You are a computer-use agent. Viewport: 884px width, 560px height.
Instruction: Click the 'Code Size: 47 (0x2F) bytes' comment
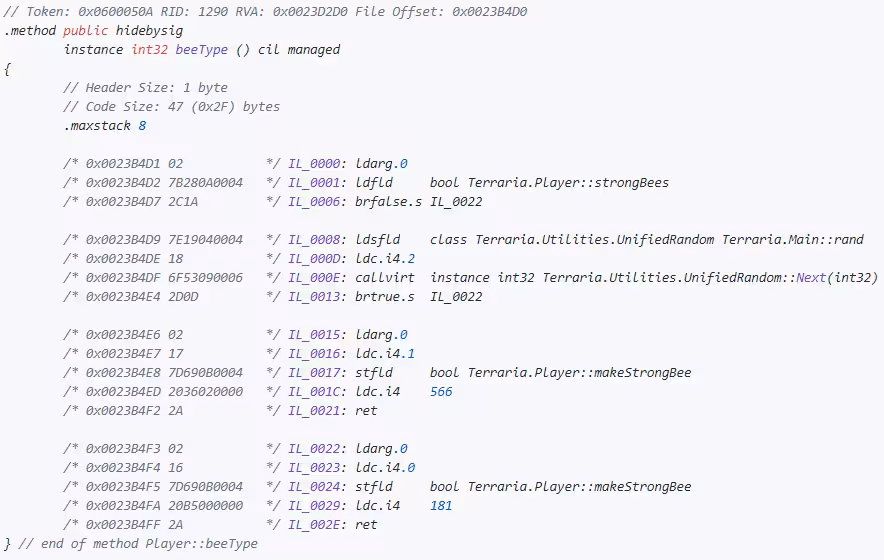click(x=171, y=107)
